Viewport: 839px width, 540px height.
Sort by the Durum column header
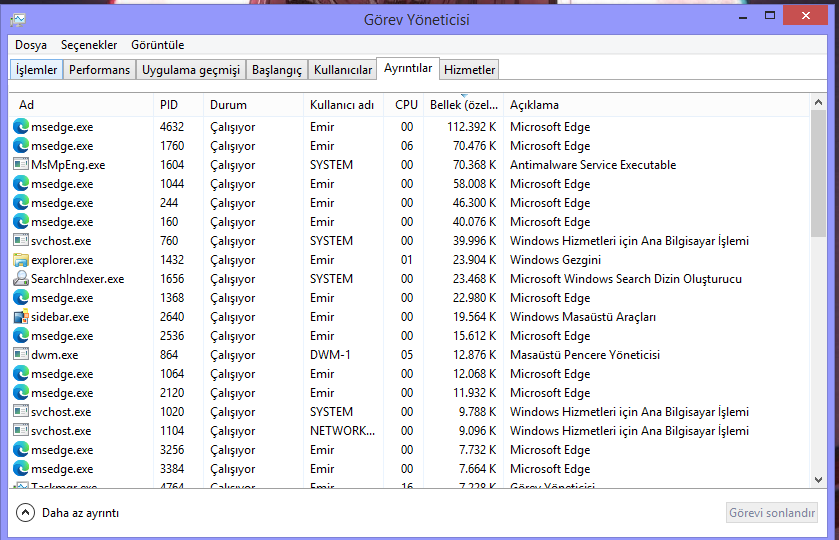pos(254,105)
